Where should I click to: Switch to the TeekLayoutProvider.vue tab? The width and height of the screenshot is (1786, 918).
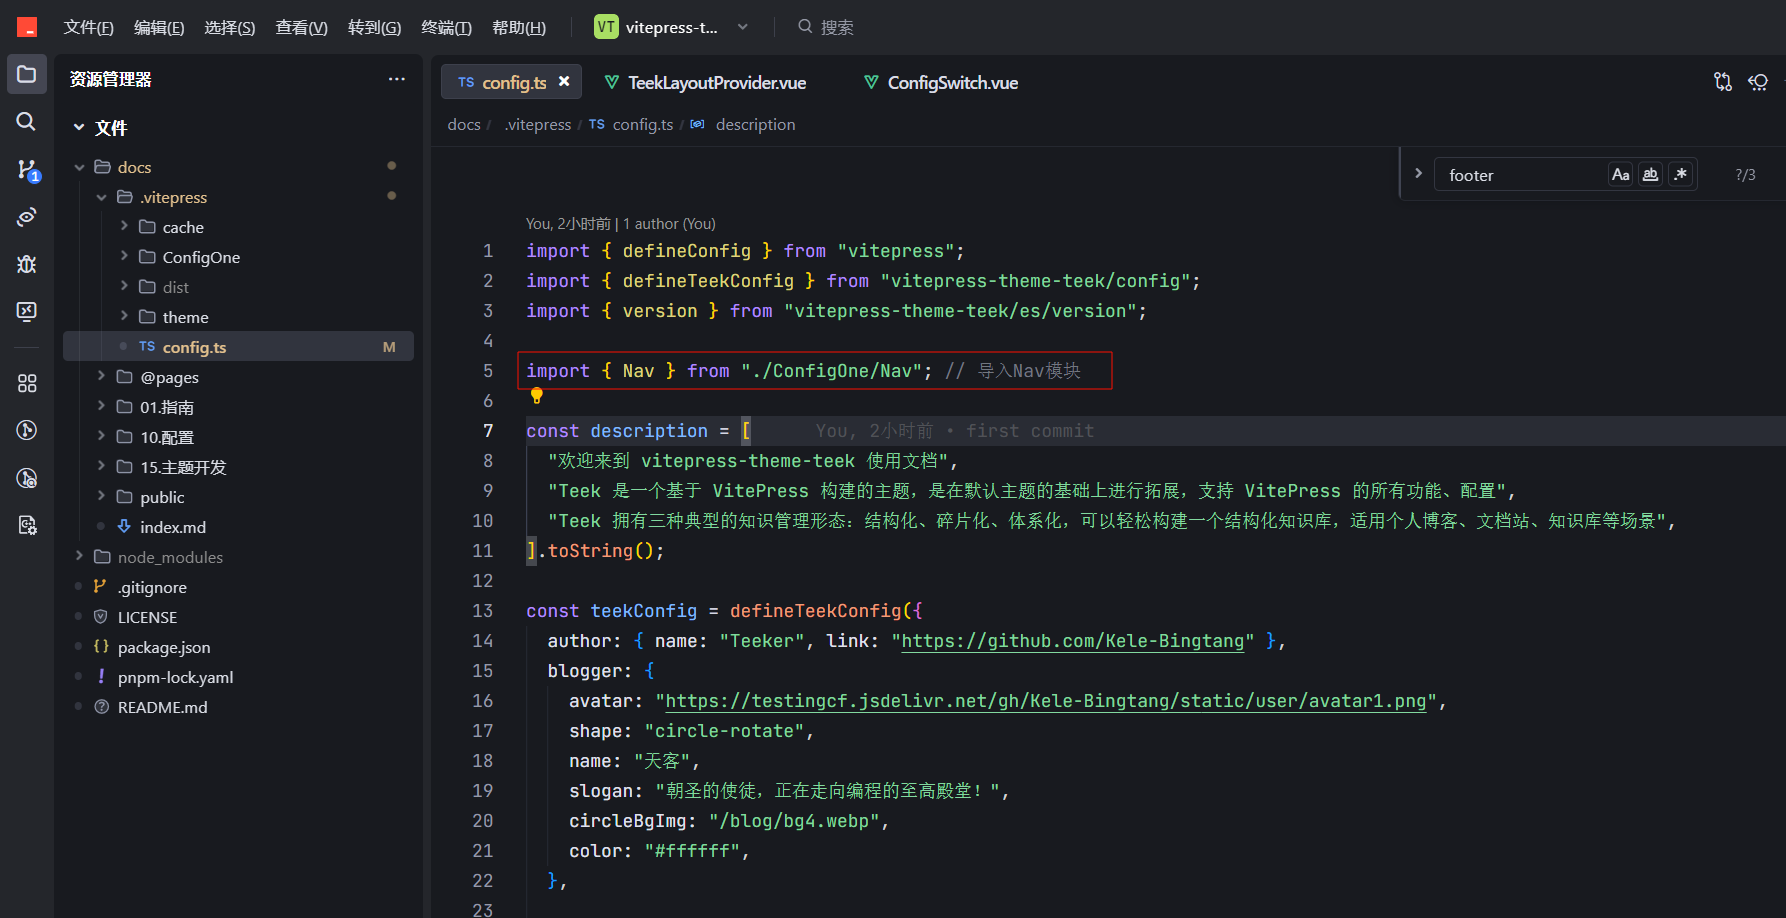pyautogui.click(x=705, y=82)
